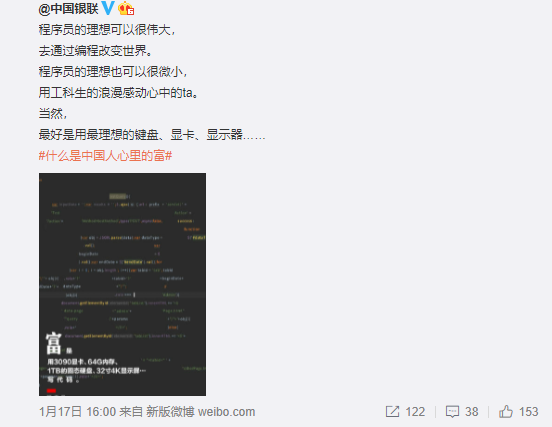Click the like count 153
Viewport: 552px width, 427px height.
coord(529,412)
